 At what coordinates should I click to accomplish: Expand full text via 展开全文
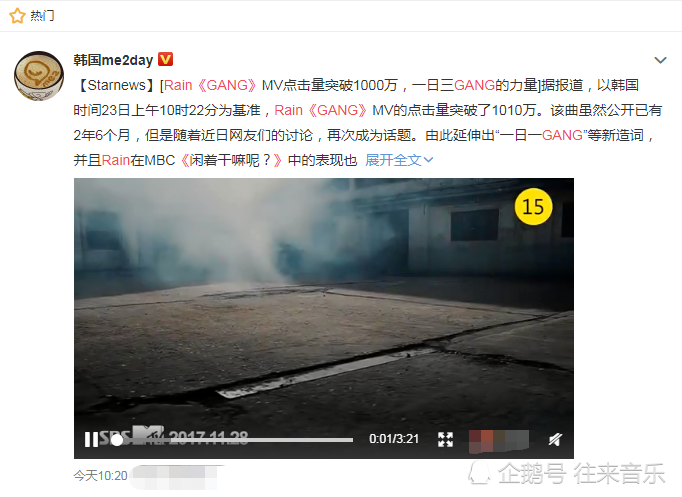click(399, 160)
